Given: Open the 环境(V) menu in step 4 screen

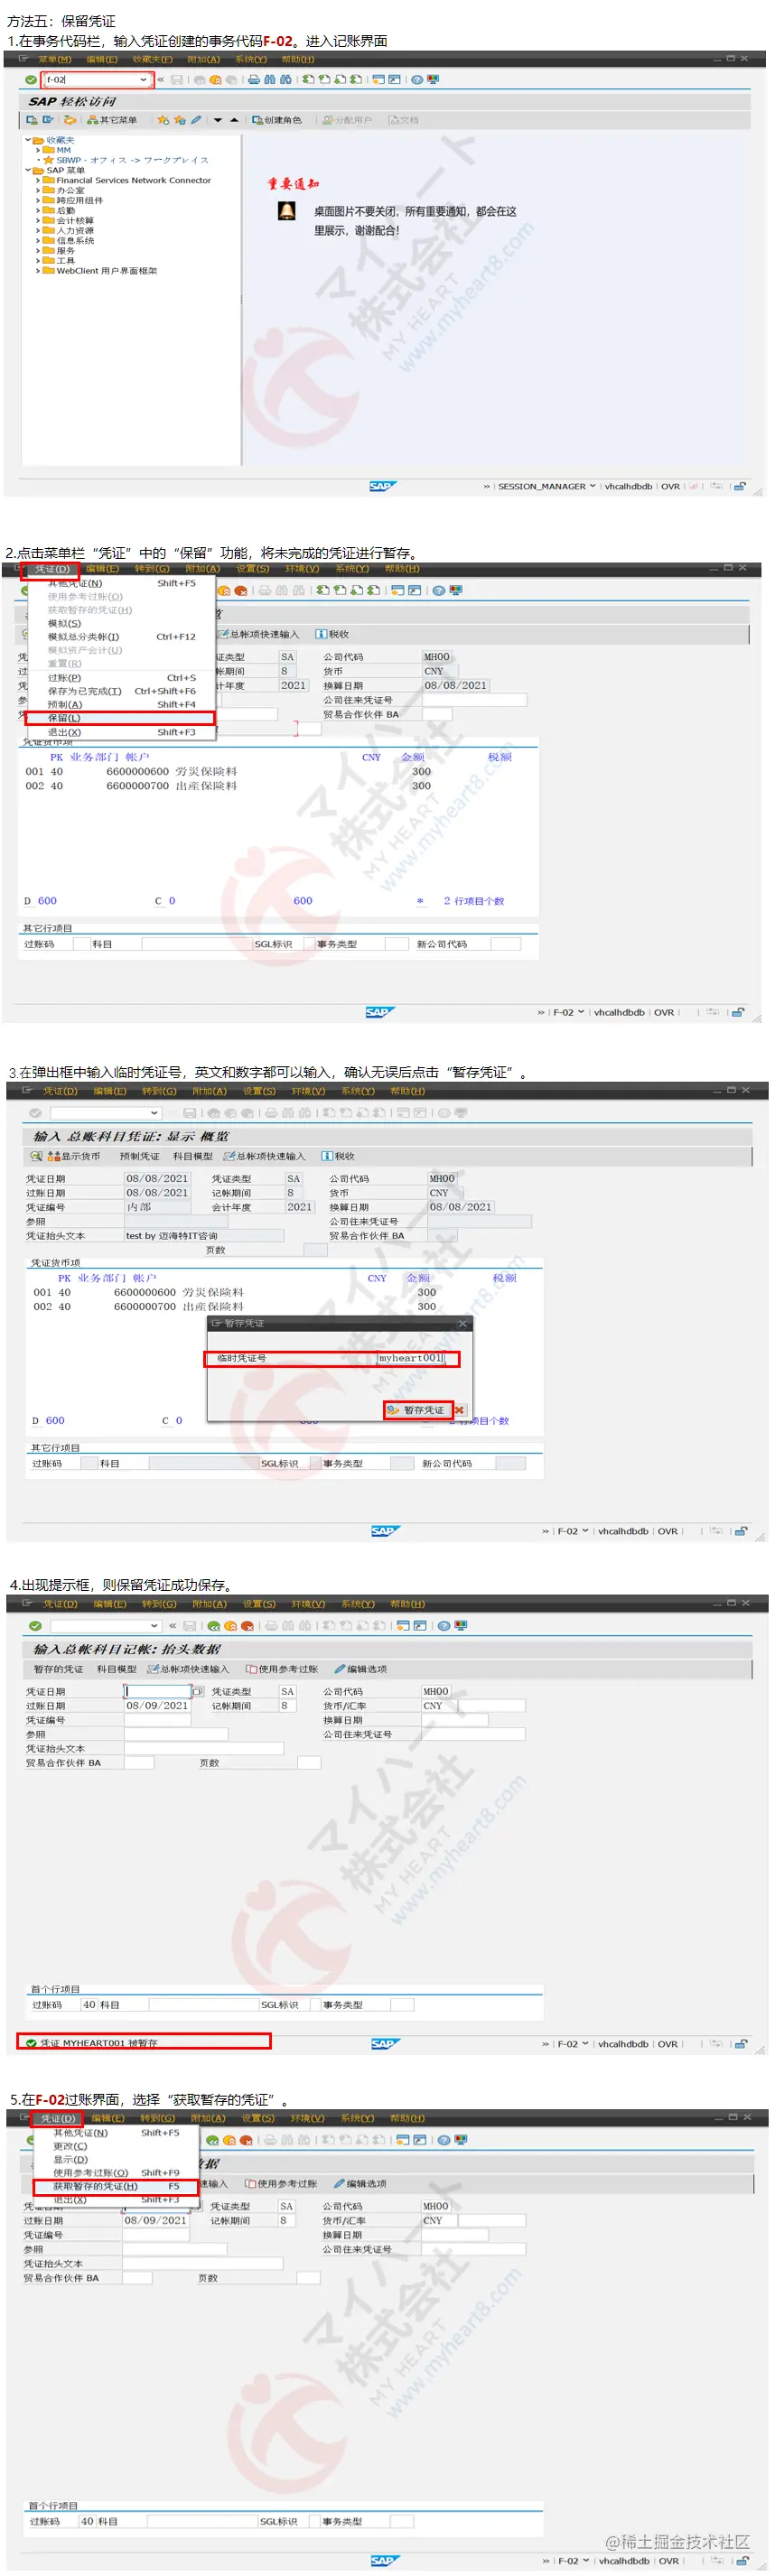Looking at the screenshot, I should [308, 1604].
